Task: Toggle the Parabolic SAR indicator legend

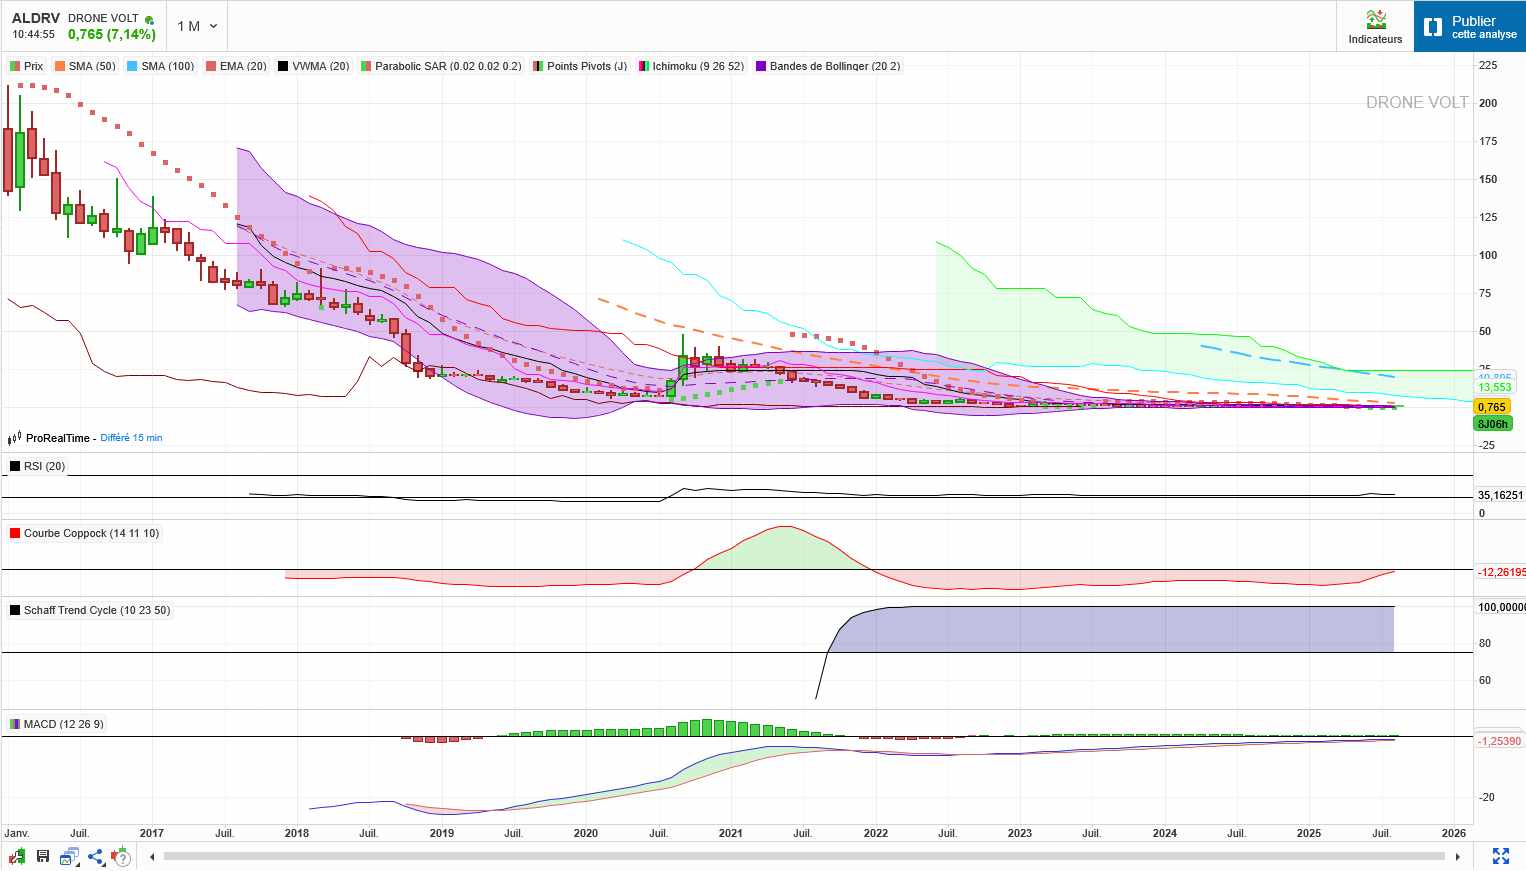Action: [x=442, y=66]
